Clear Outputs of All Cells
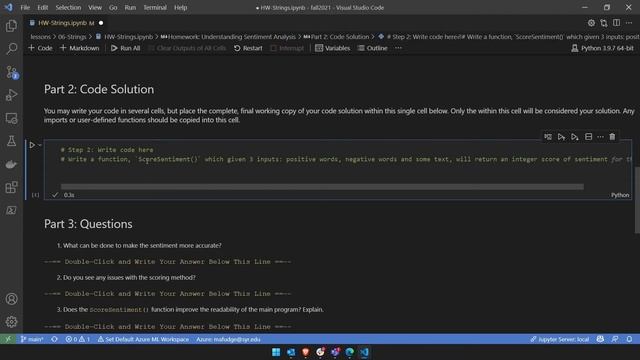Image resolution: width=640 pixels, height=360 pixels. click(187, 48)
